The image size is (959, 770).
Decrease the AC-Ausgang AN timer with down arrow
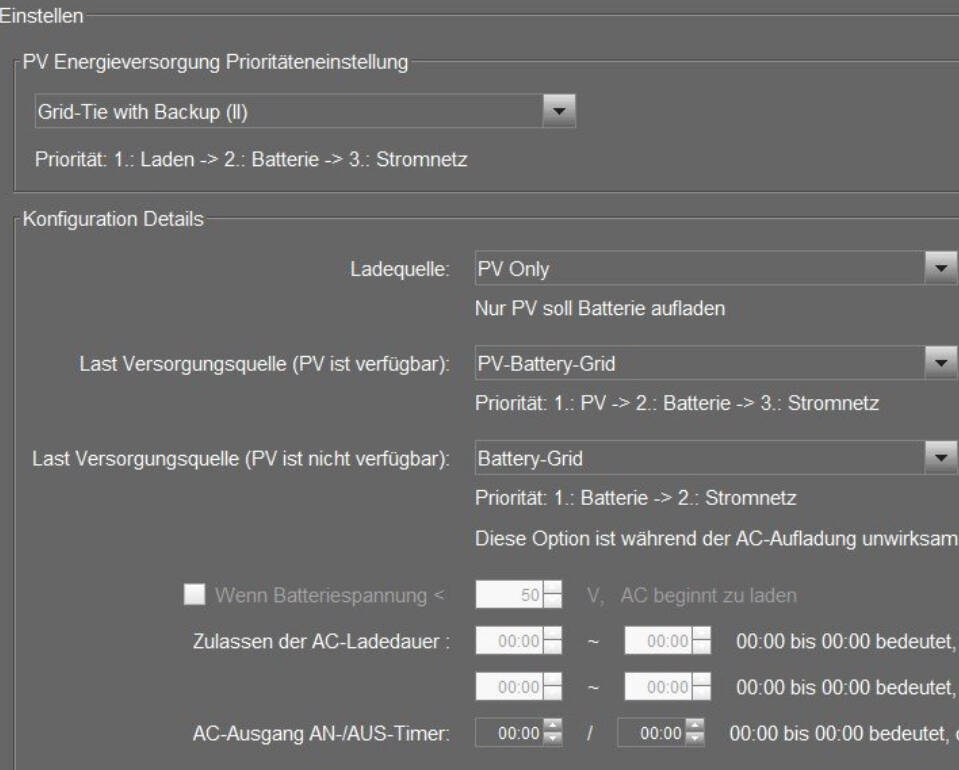click(553, 740)
